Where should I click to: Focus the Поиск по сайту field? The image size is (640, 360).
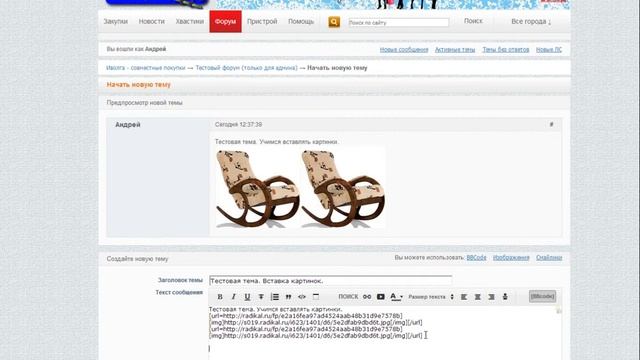coord(398,22)
